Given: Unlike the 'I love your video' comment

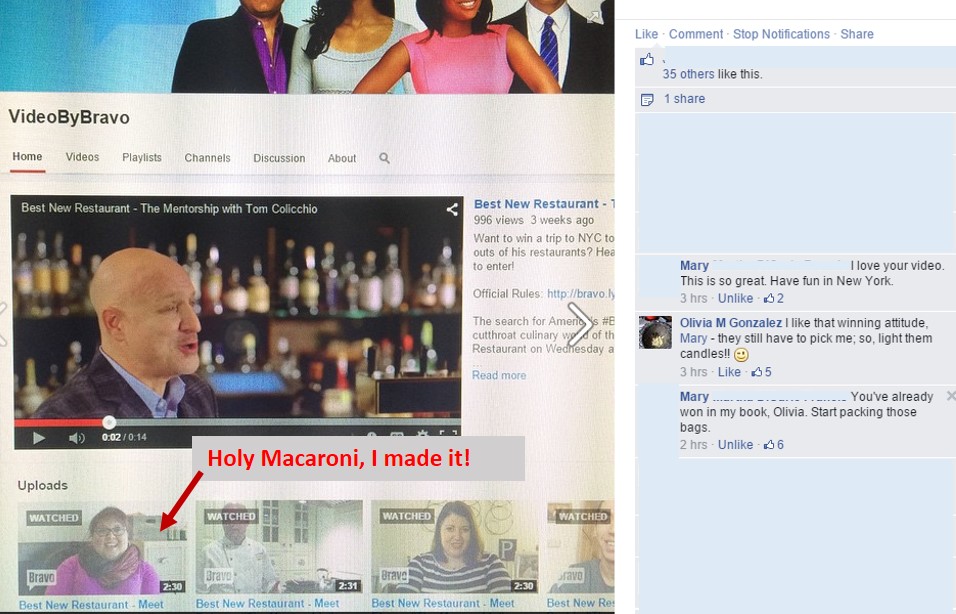Looking at the screenshot, I should pos(735,298).
